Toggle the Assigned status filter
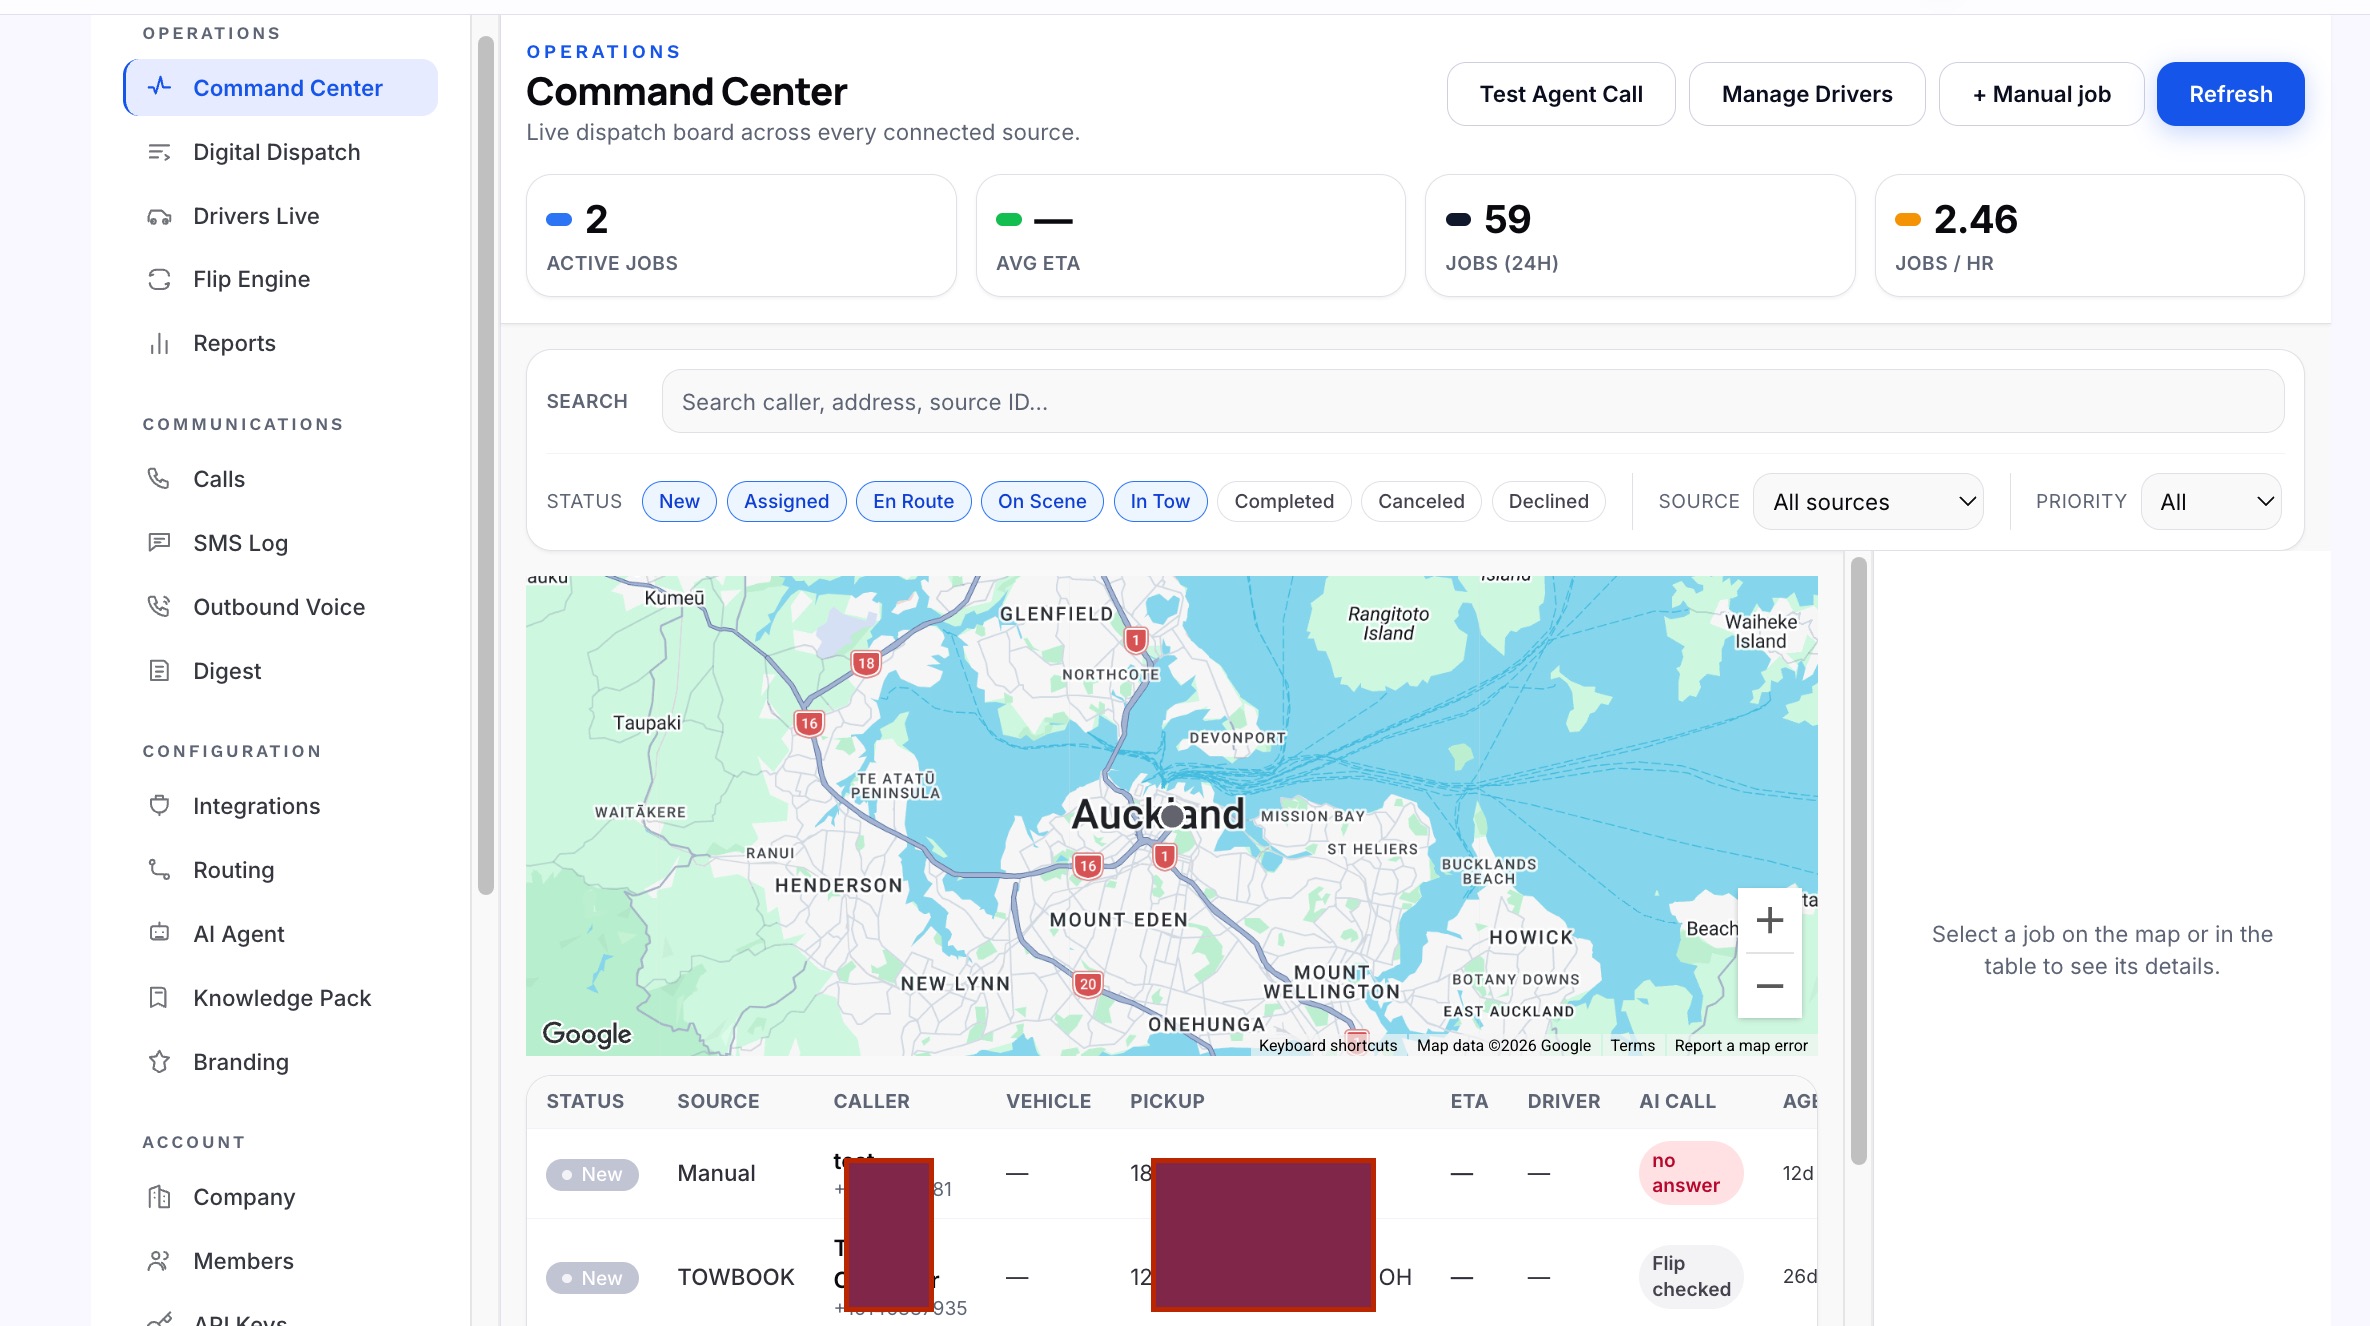2370x1326 pixels. click(x=786, y=501)
